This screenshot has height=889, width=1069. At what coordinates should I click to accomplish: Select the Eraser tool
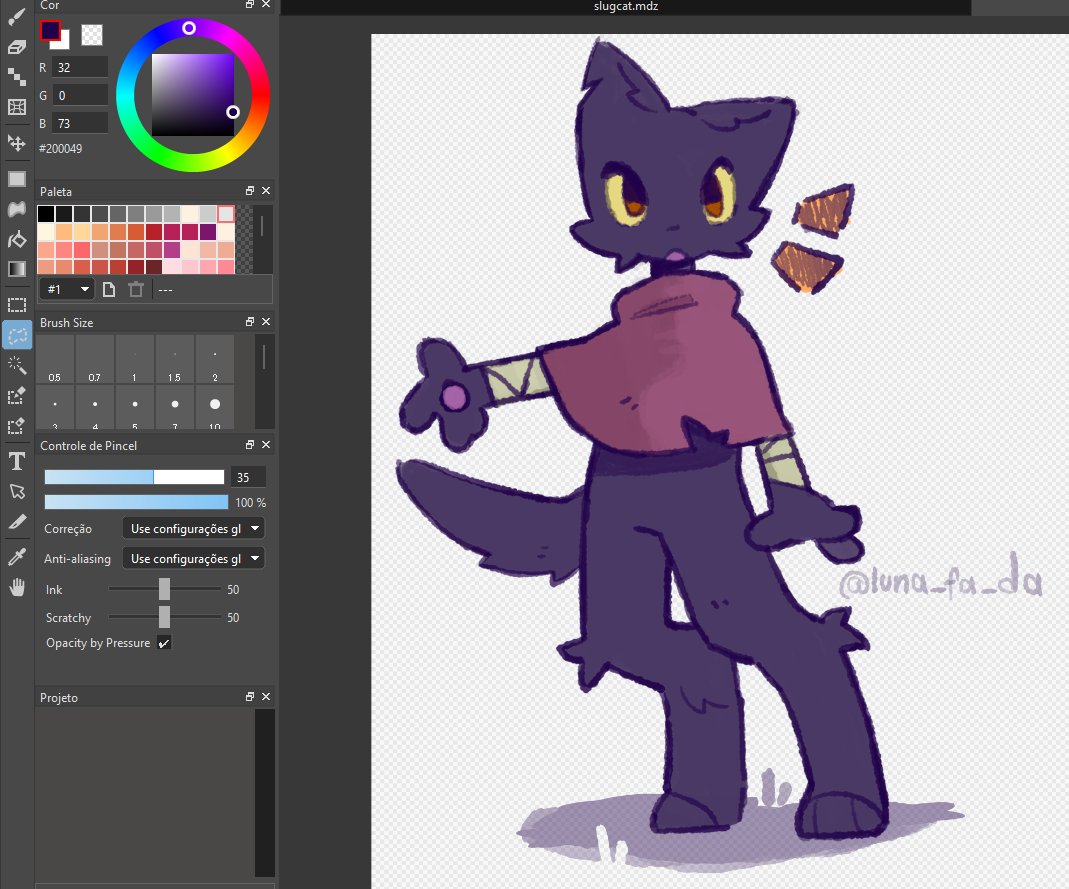click(16, 46)
